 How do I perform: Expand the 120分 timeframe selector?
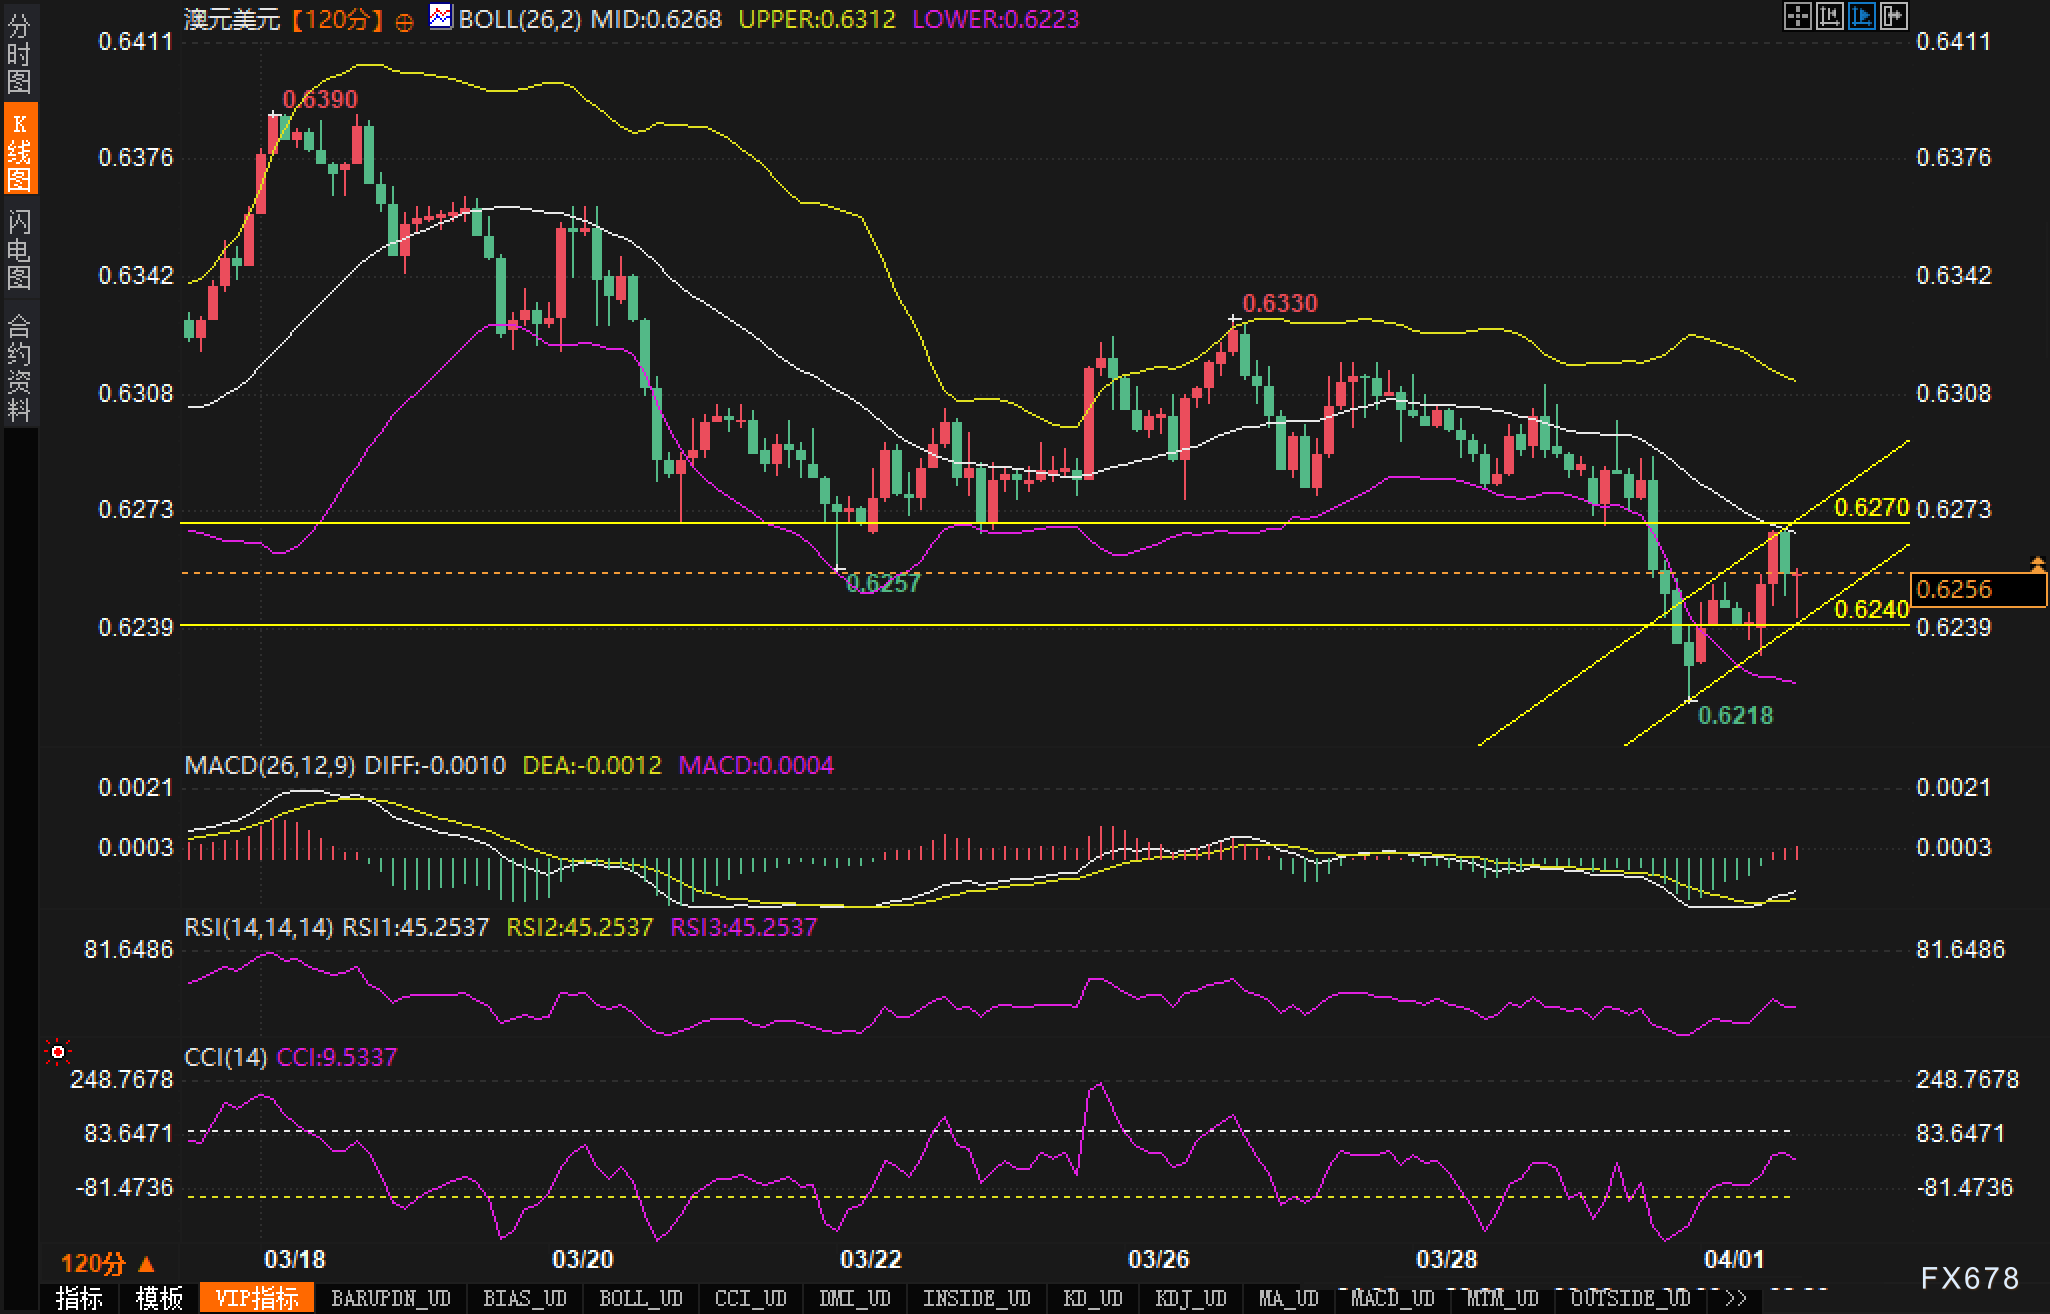[x=107, y=1263]
